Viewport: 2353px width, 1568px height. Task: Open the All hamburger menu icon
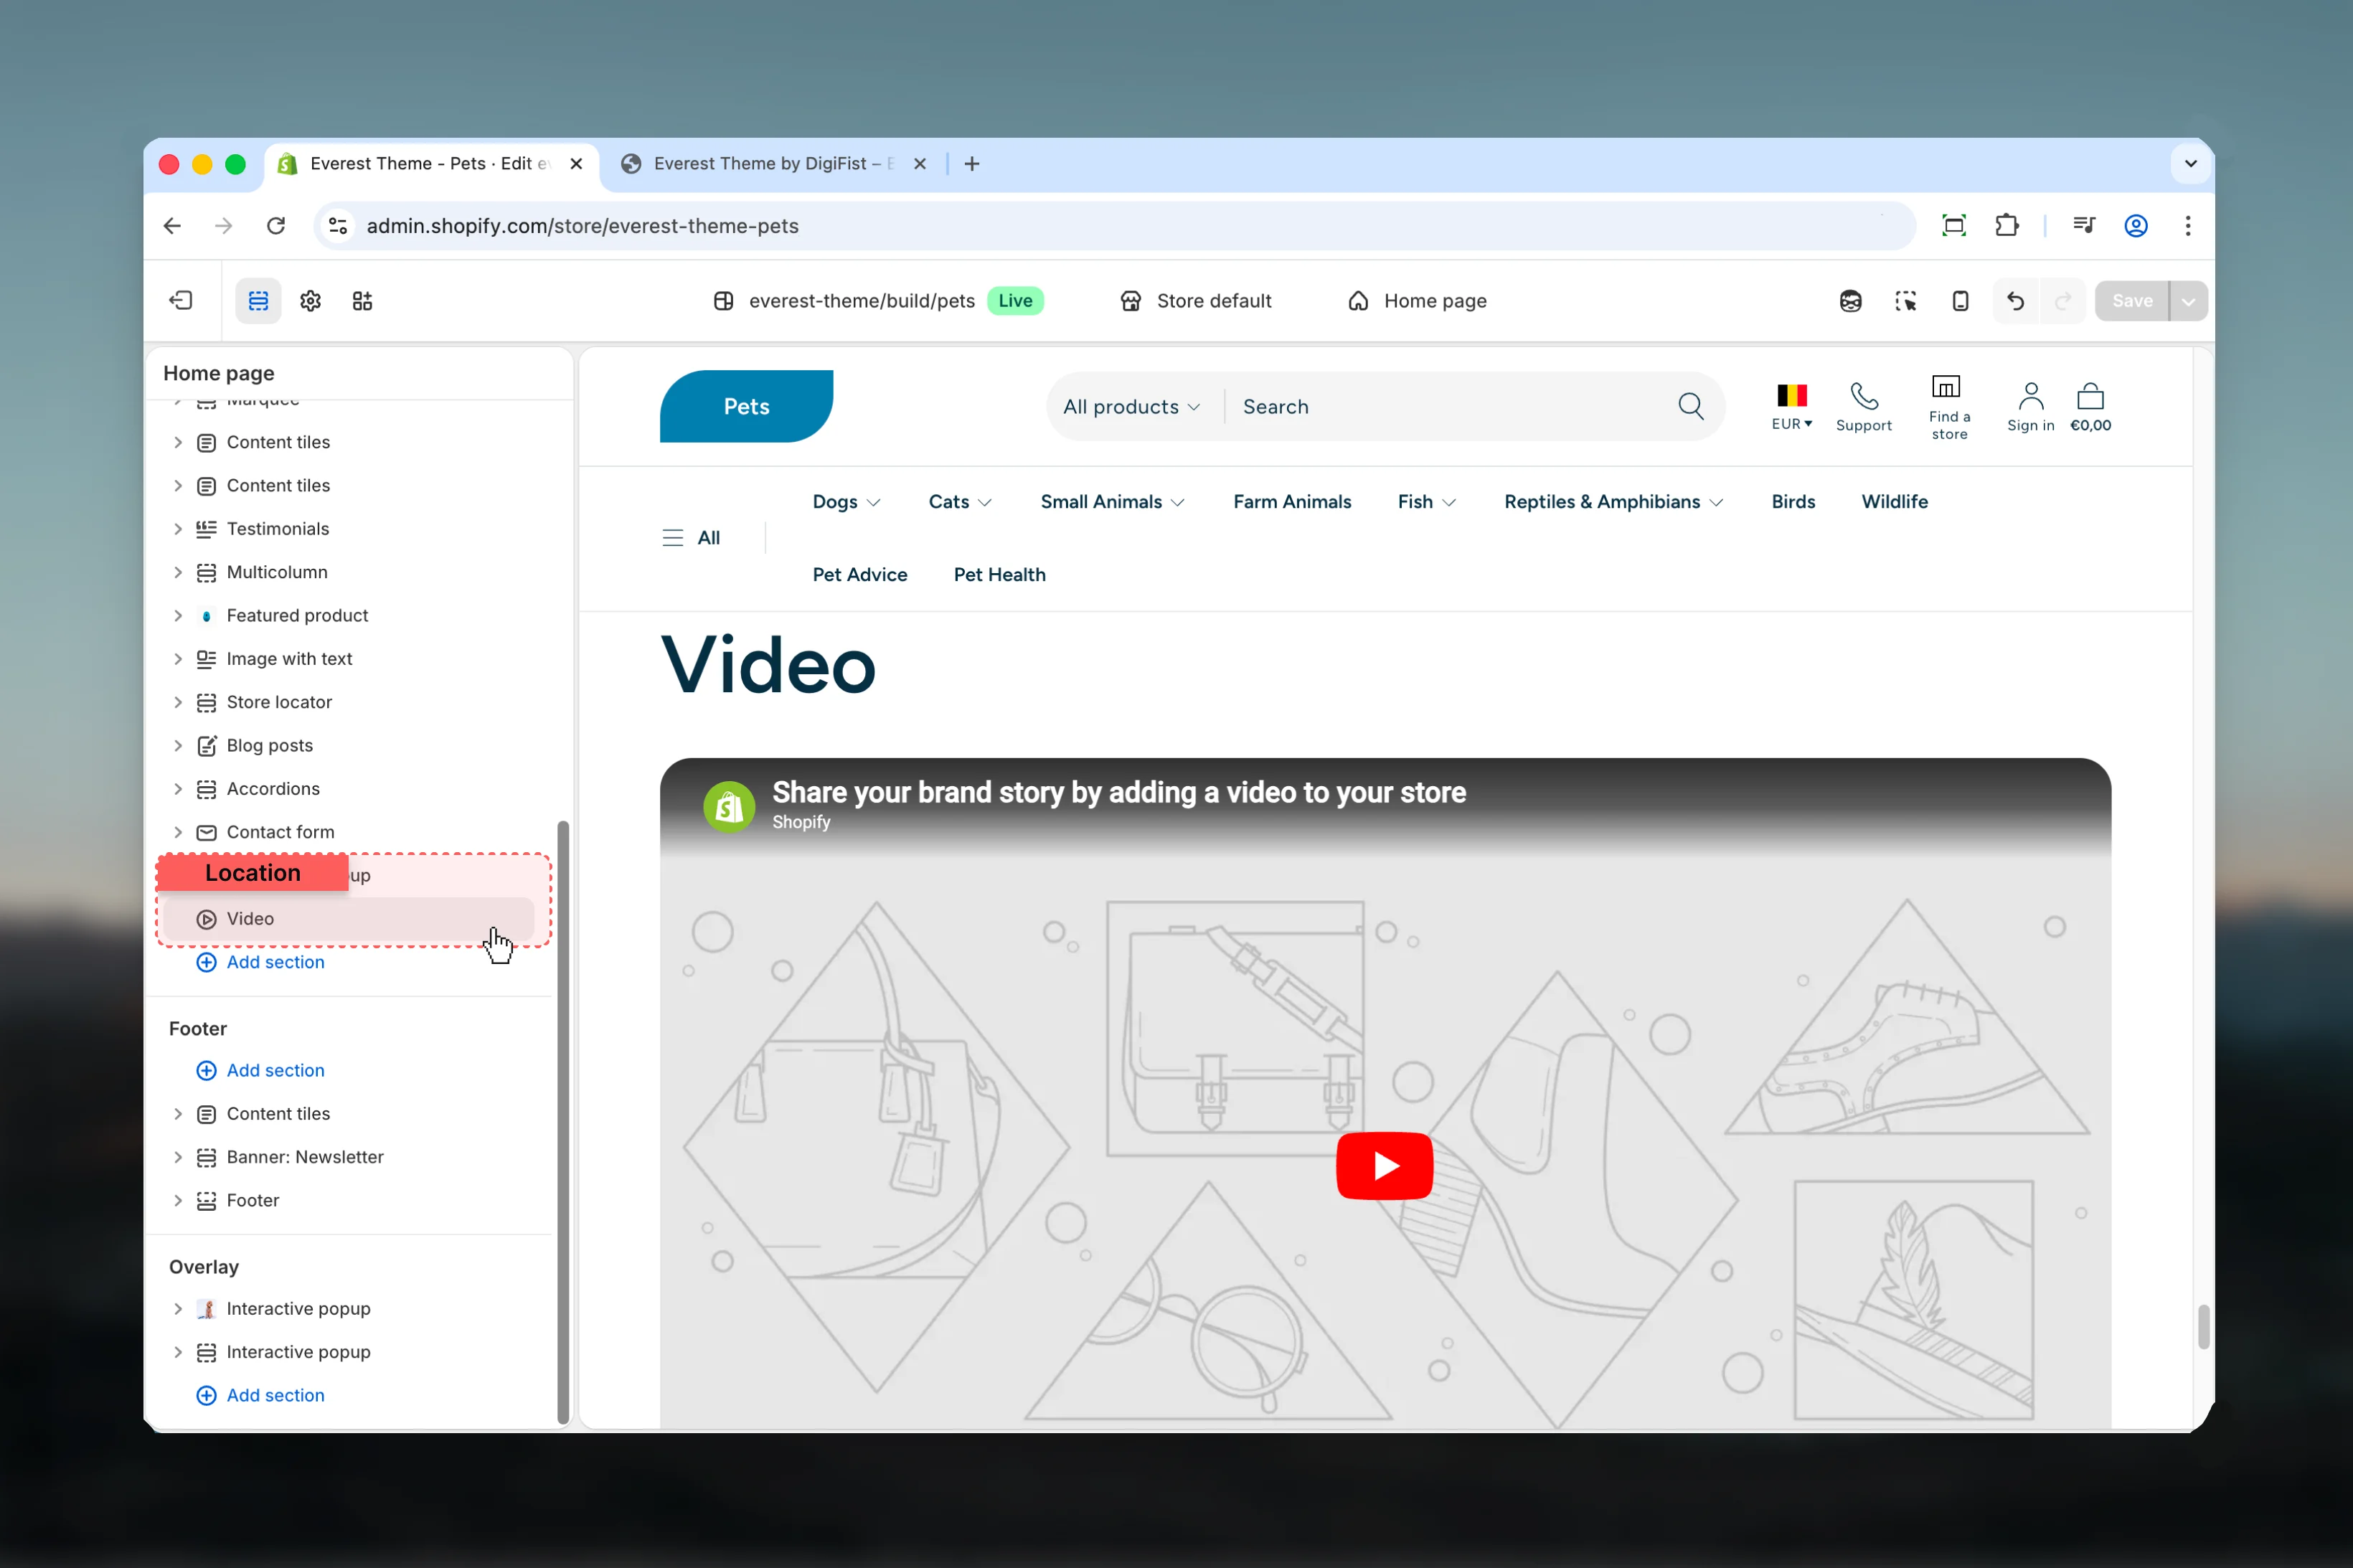(x=673, y=538)
